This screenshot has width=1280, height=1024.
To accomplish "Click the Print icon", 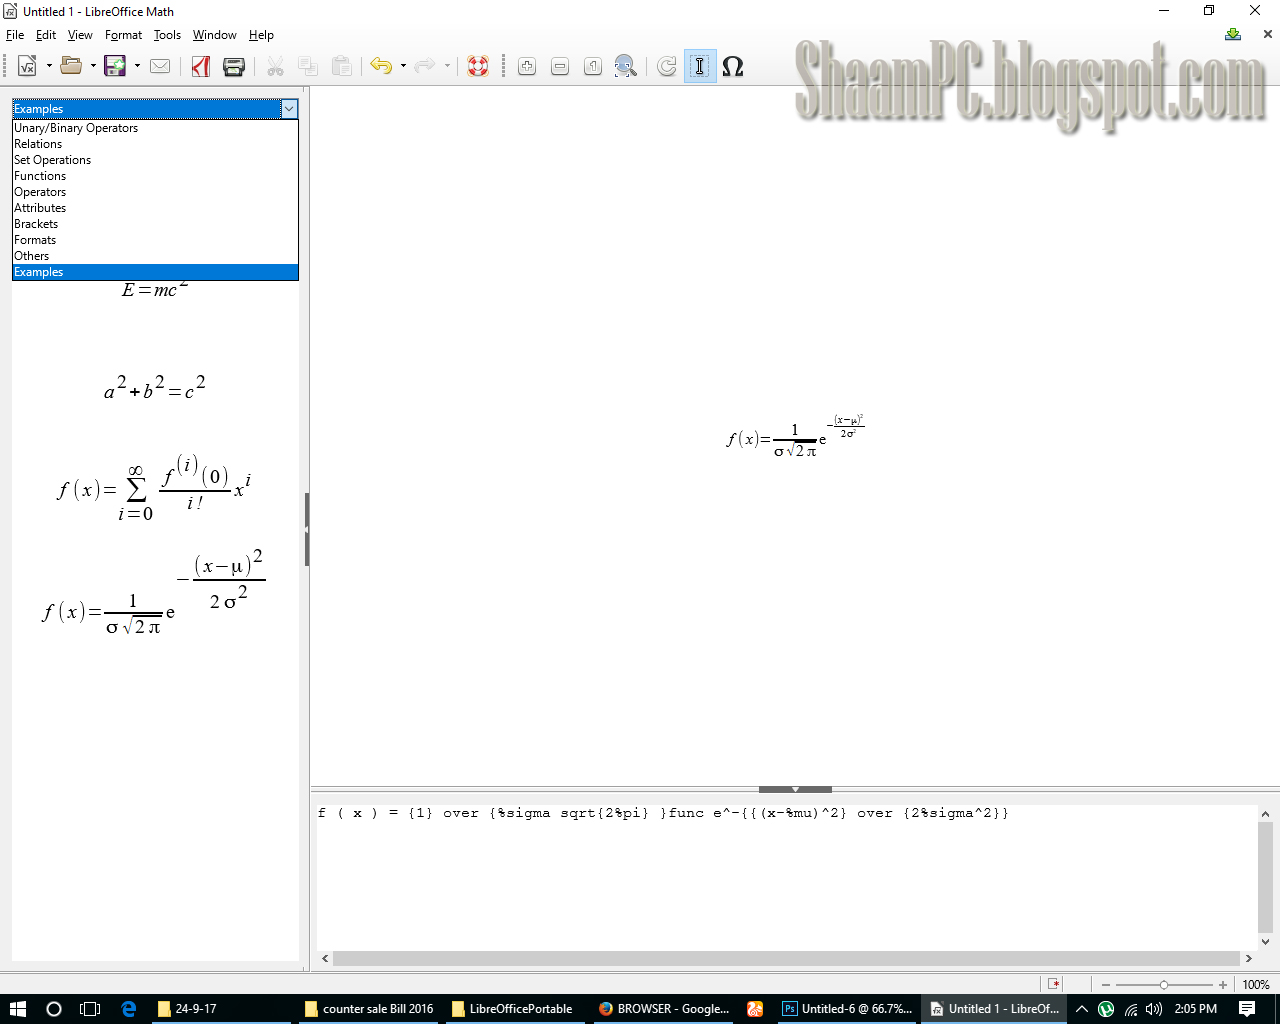I will coord(234,66).
